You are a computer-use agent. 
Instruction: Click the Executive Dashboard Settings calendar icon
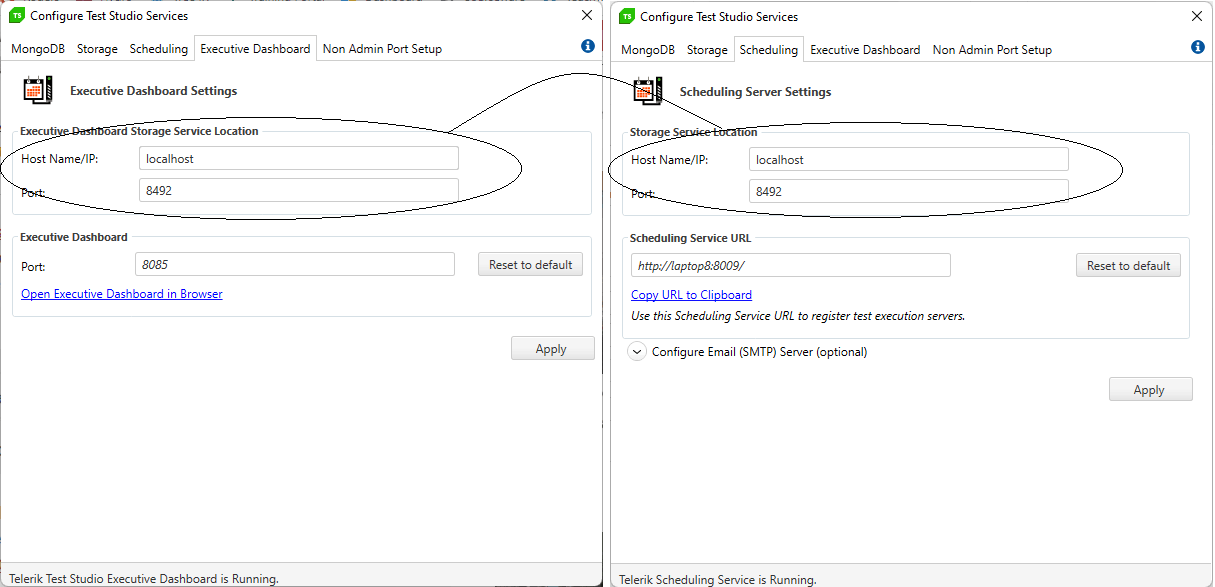36,90
